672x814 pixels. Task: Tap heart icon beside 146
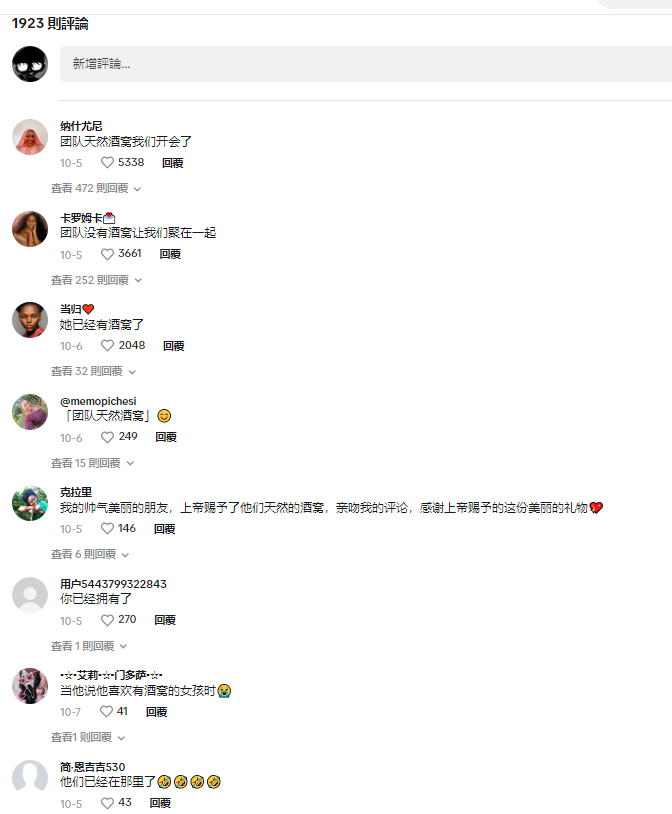[107, 528]
